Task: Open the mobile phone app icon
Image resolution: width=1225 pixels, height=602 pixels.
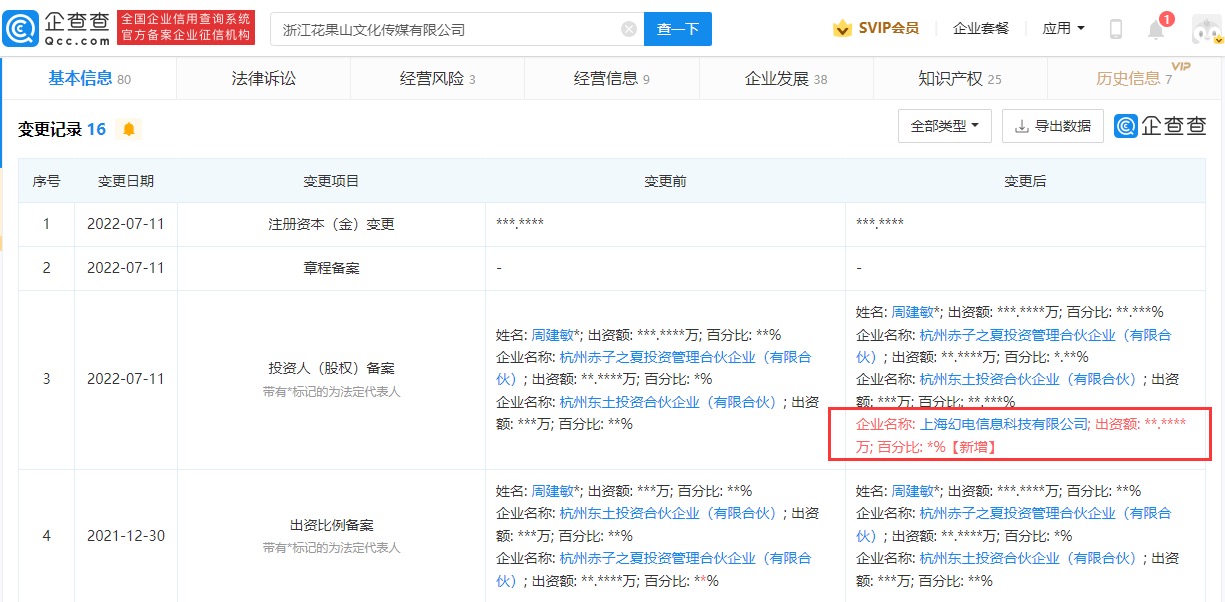Action: [x=1116, y=29]
